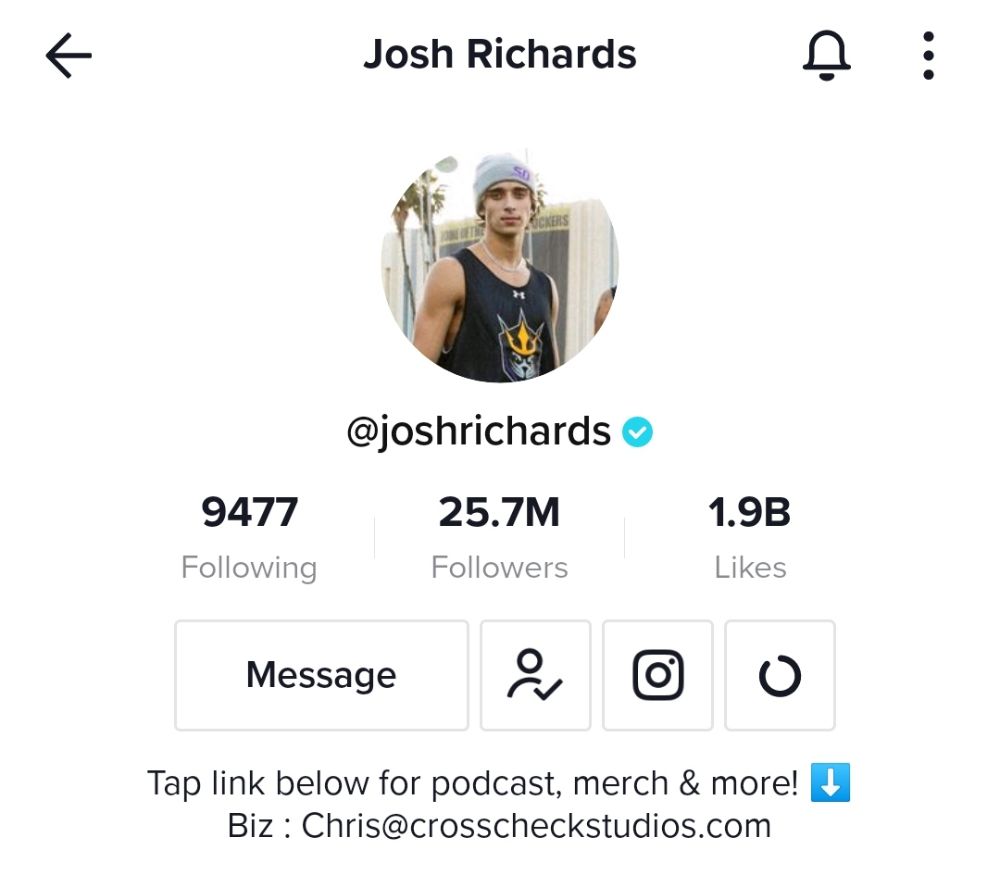Tap the followed-user checkmark icon

point(535,675)
